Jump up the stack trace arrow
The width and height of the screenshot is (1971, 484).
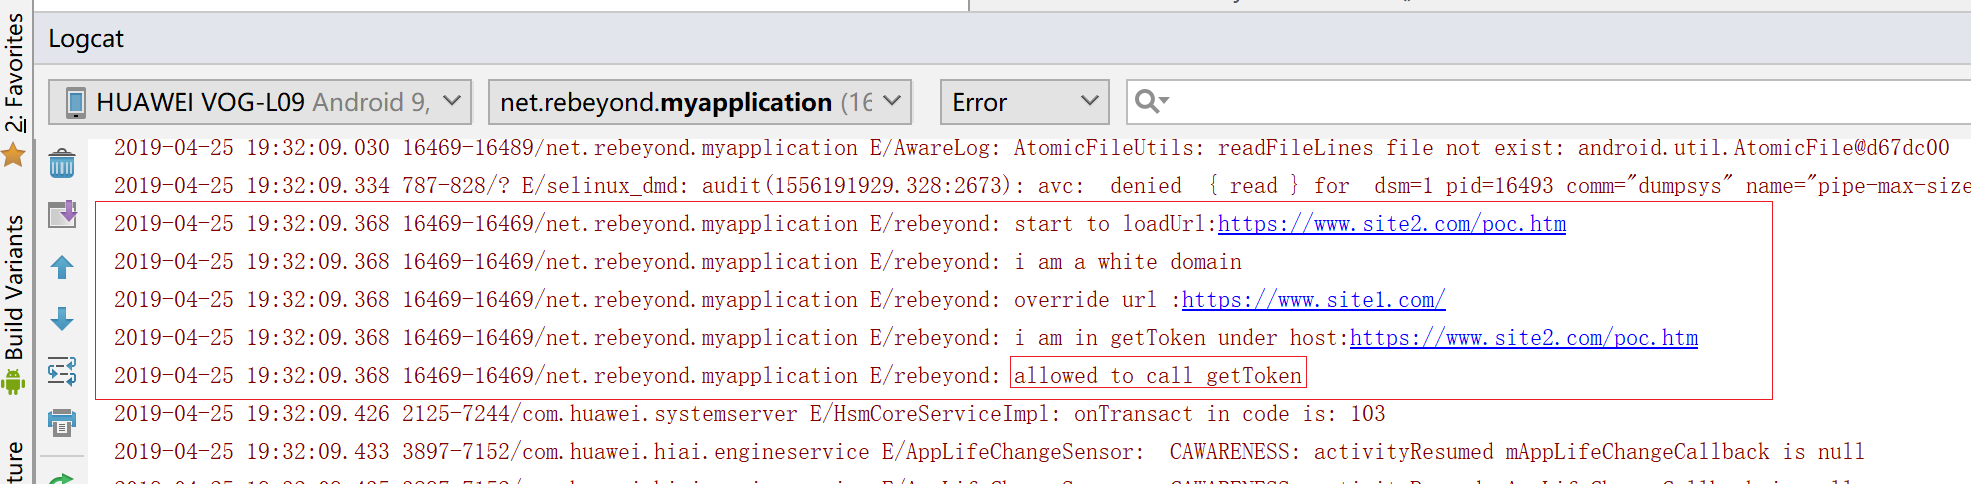[x=62, y=267]
